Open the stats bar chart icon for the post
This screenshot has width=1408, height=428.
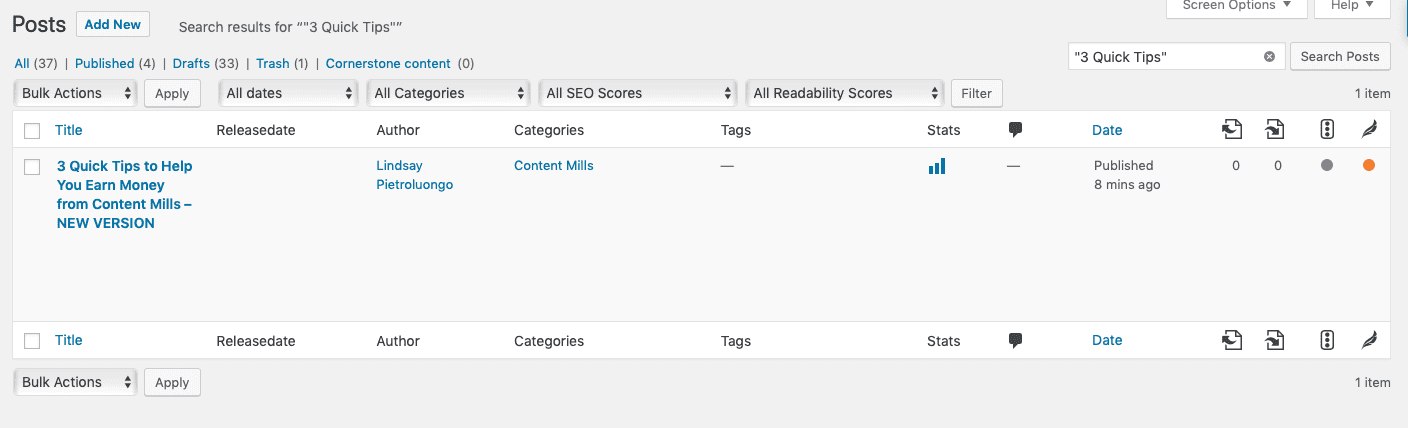[x=937, y=166]
